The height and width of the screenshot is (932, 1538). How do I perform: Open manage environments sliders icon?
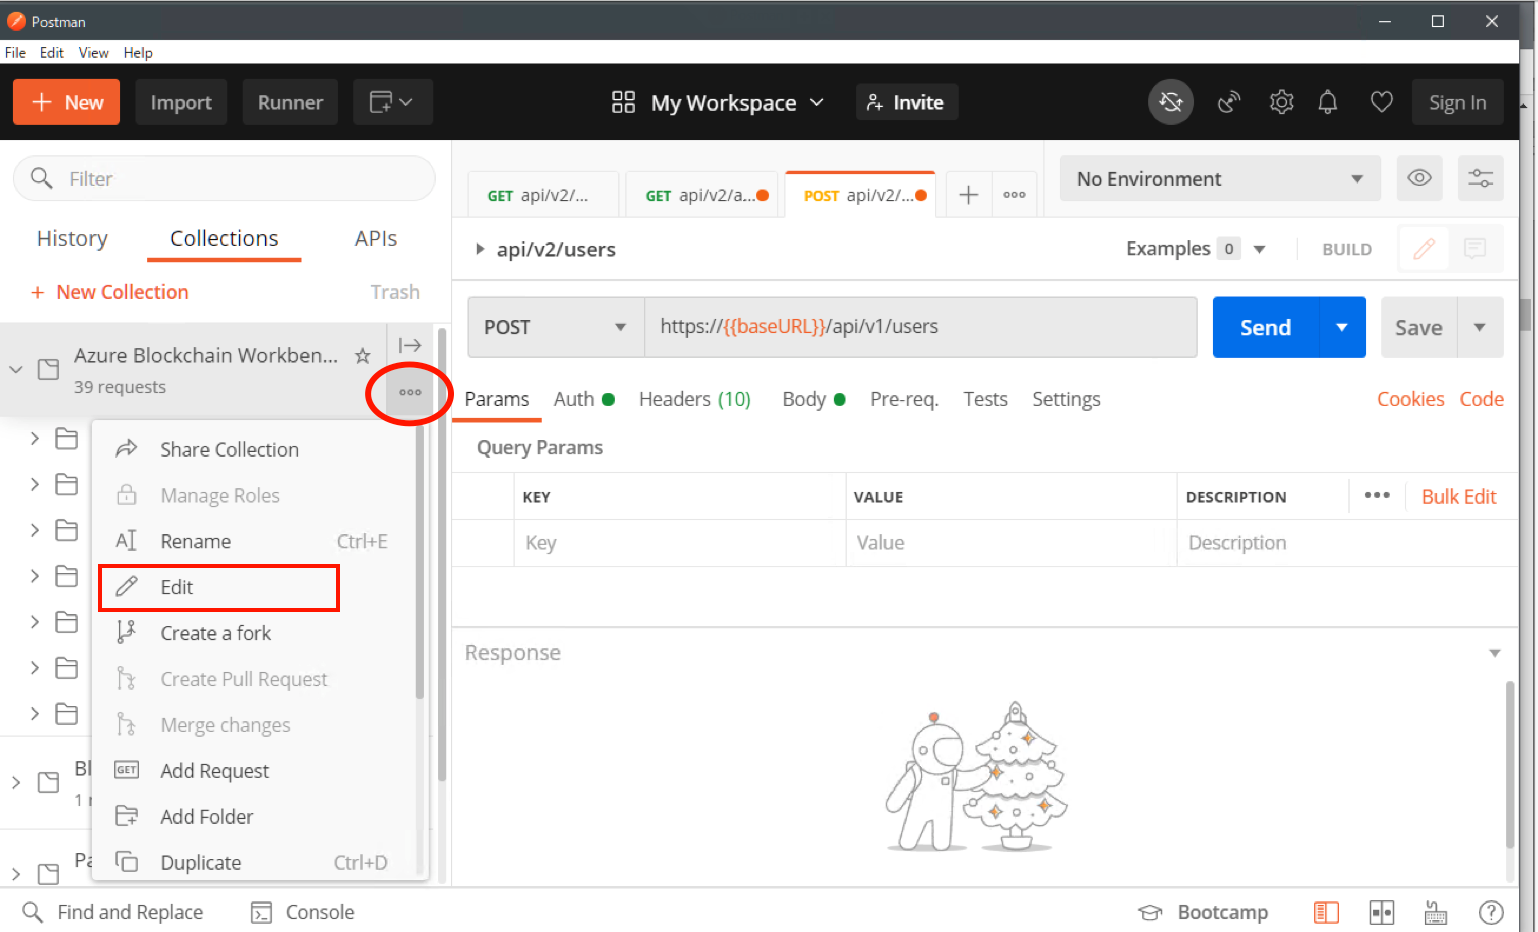click(1480, 178)
